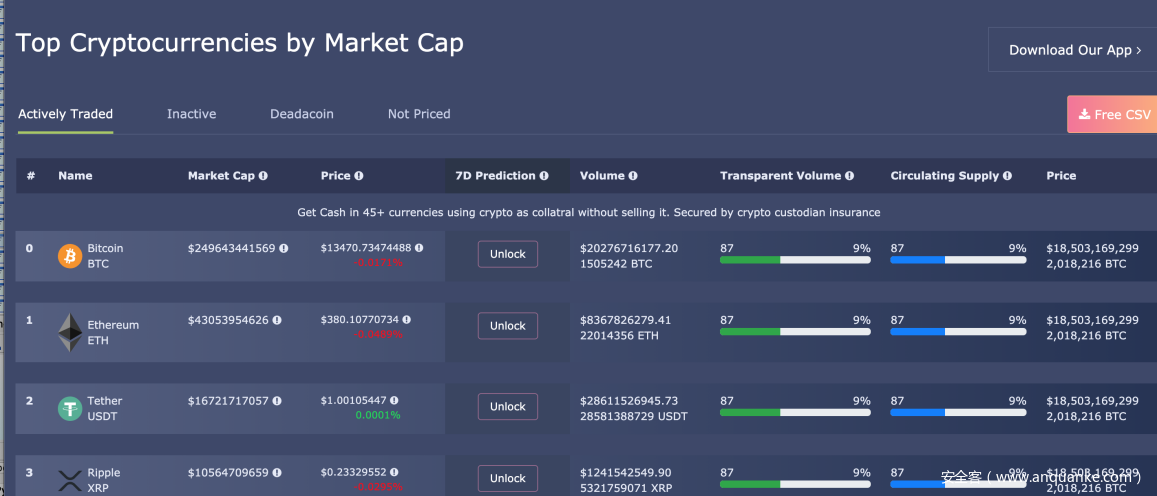The height and width of the screenshot is (496, 1157).
Task: Select the Actively Traded tab
Action: (x=65, y=114)
